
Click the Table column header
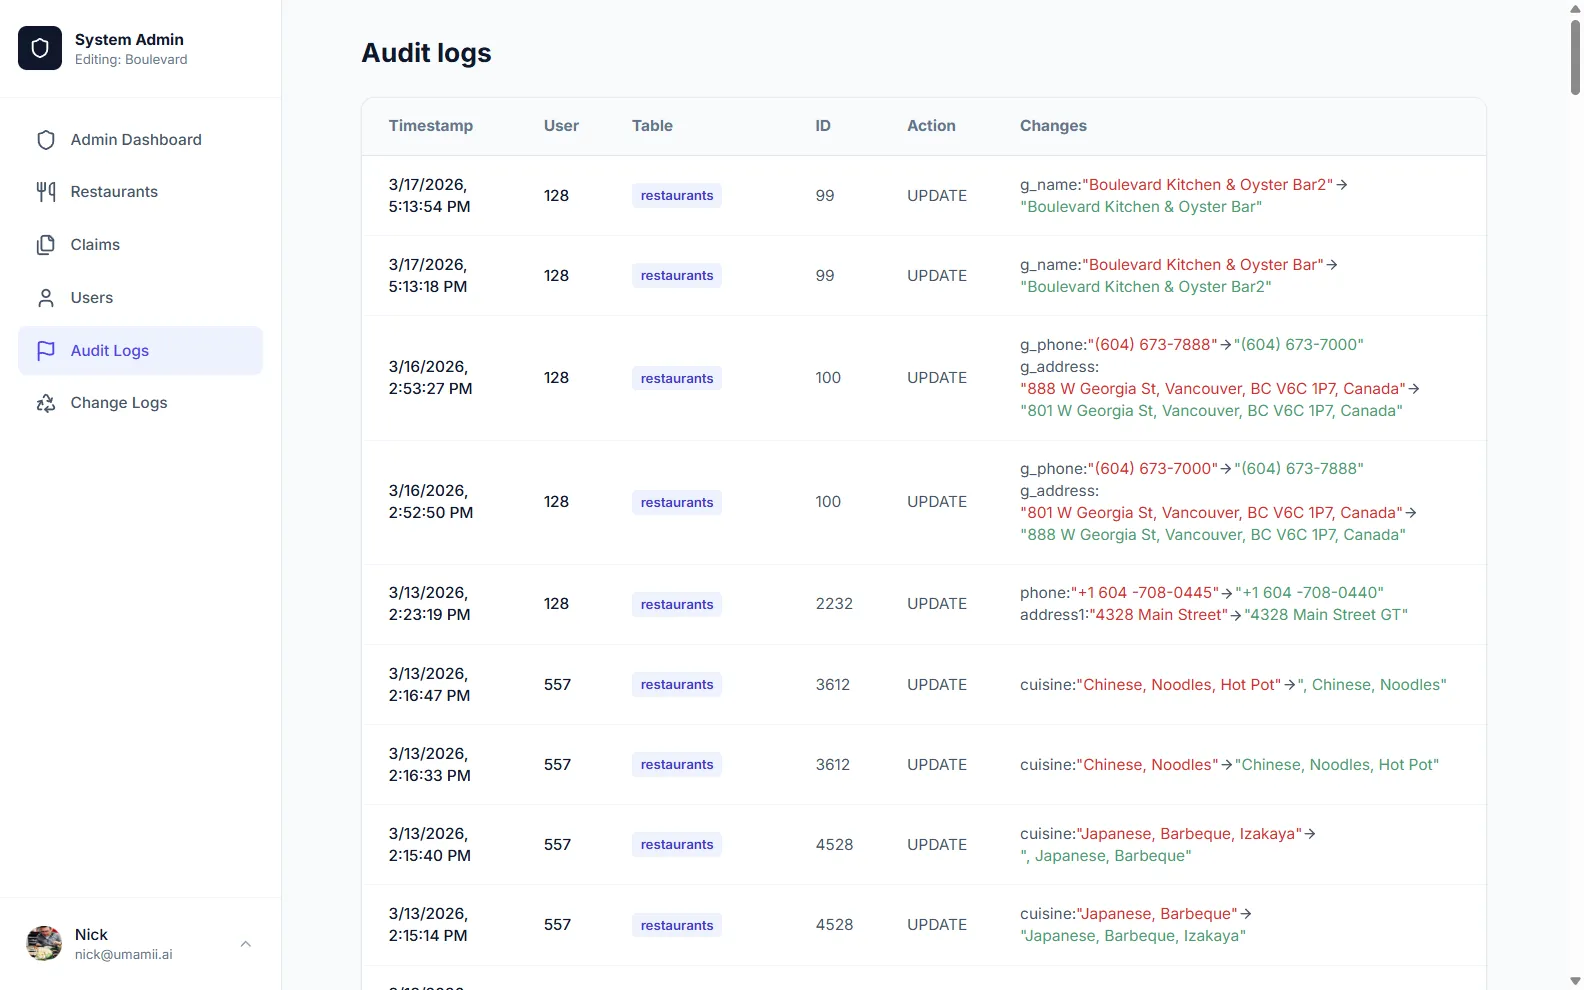coord(652,126)
